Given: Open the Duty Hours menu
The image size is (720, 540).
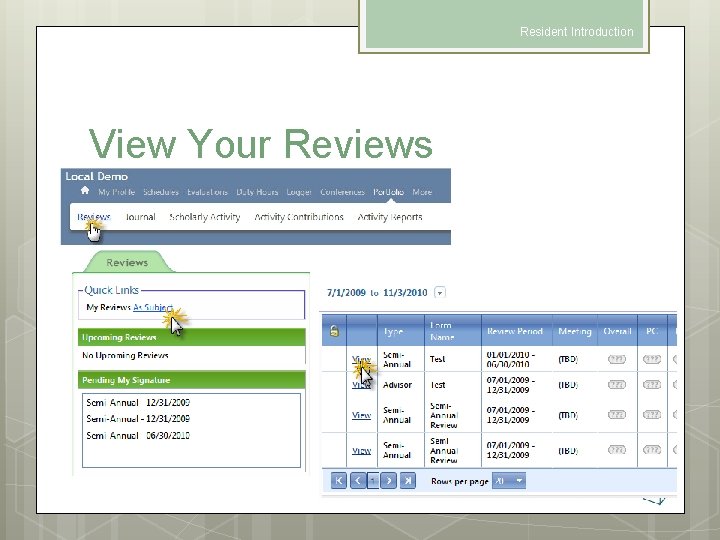Looking at the screenshot, I should (257, 192).
